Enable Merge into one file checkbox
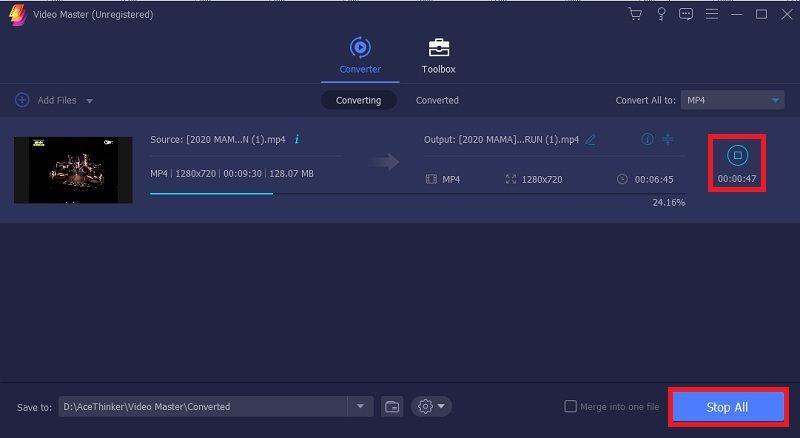 [x=570, y=406]
